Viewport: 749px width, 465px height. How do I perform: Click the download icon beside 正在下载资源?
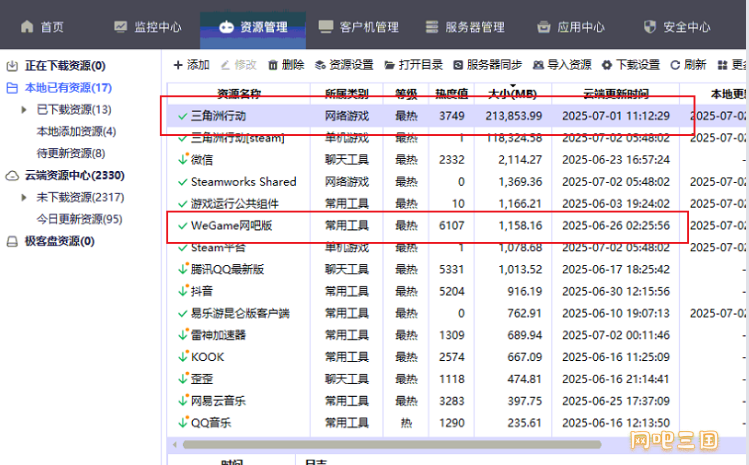(12, 66)
